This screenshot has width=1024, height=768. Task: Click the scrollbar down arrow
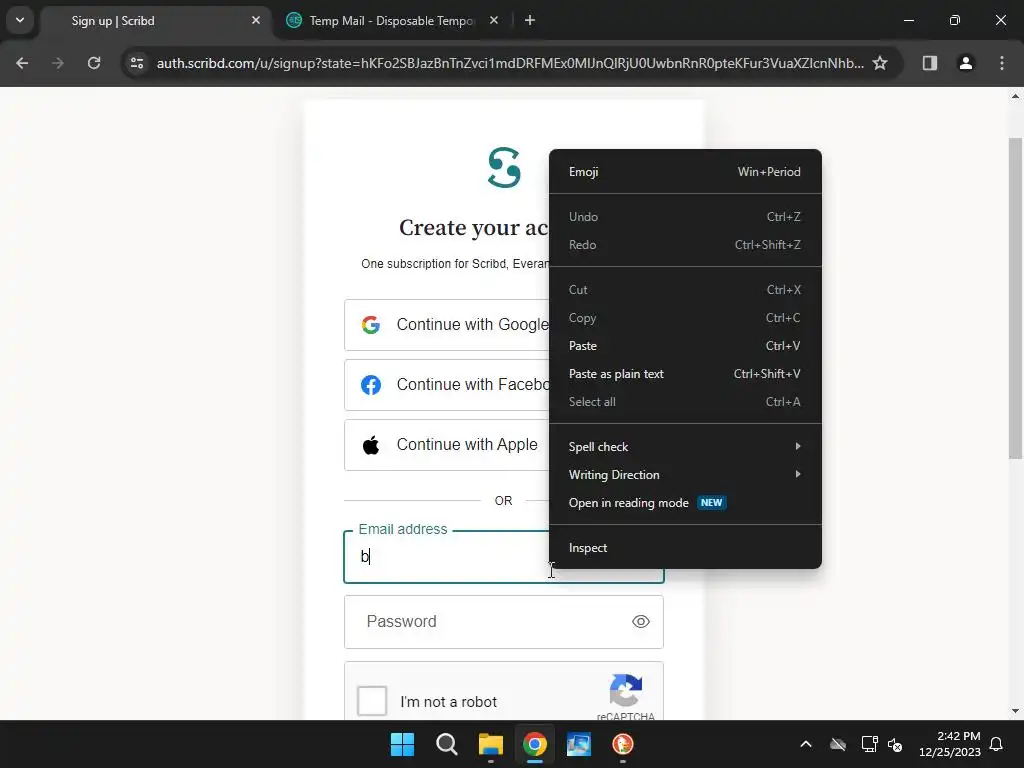click(x=1016, y=711)
